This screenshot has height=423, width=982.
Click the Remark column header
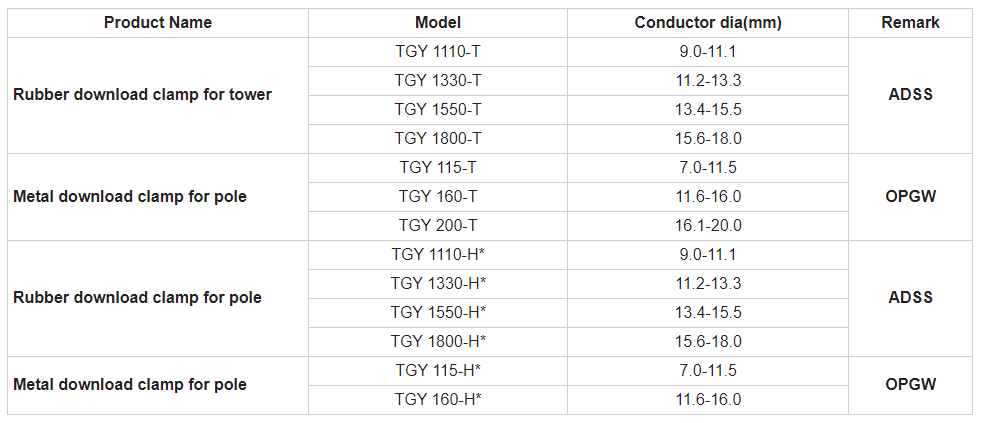(910, 22)
